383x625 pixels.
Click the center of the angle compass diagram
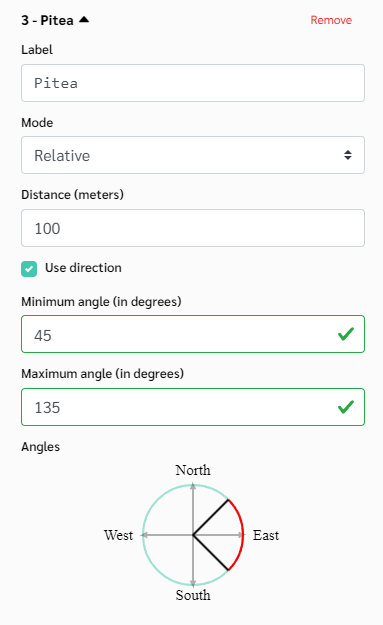(x=193, y=535)
